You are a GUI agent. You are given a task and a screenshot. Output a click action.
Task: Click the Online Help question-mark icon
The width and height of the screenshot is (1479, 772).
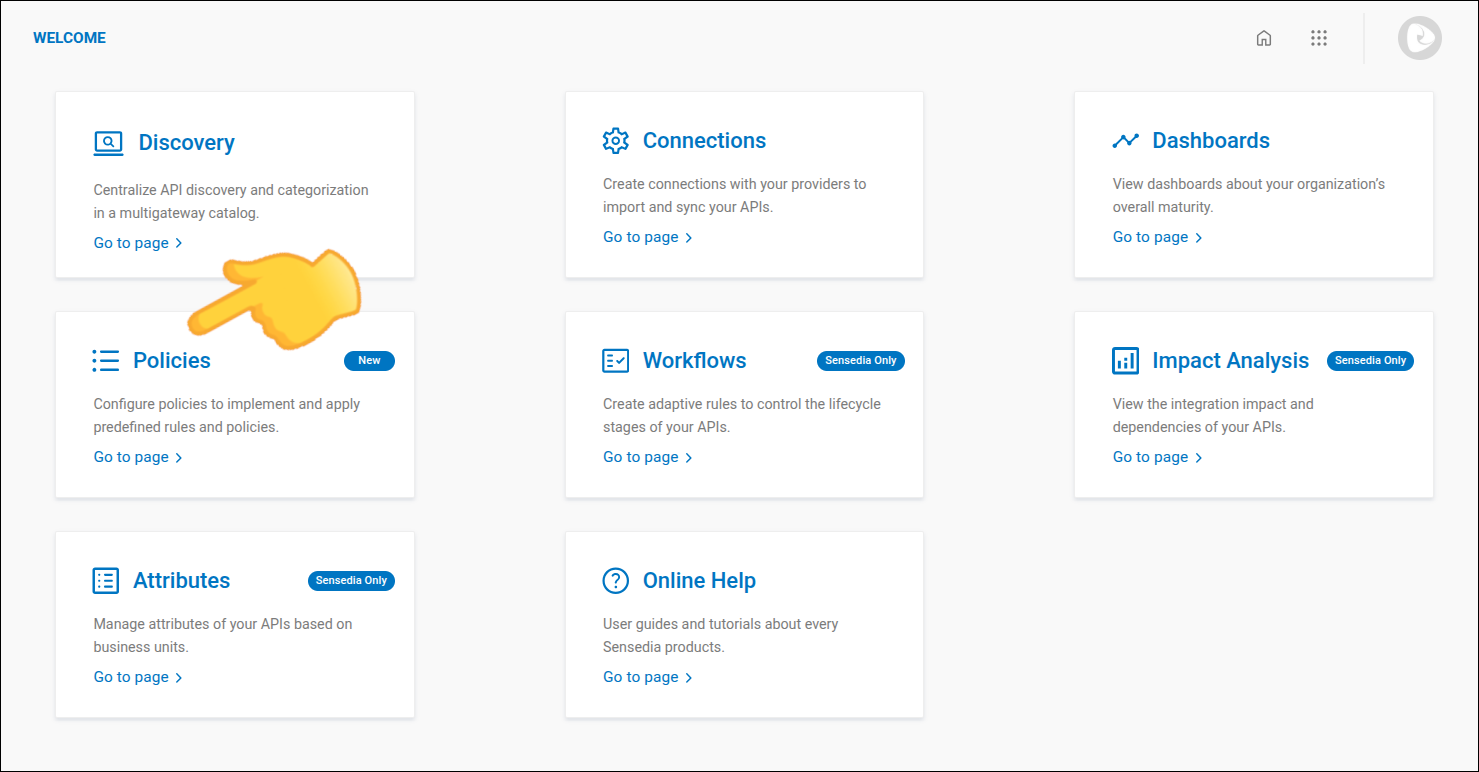point(616,580)
